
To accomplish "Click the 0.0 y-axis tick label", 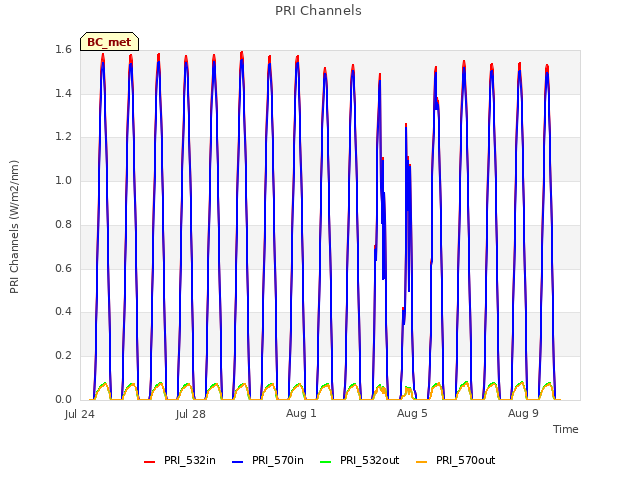I will [63, 399].
